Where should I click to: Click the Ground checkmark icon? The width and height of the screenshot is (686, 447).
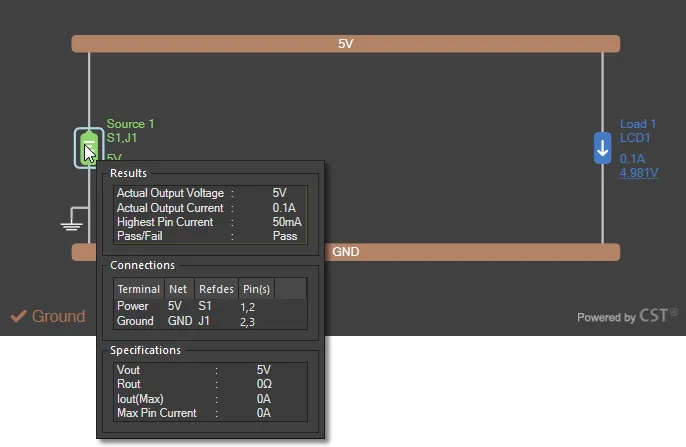click(18, 316)
